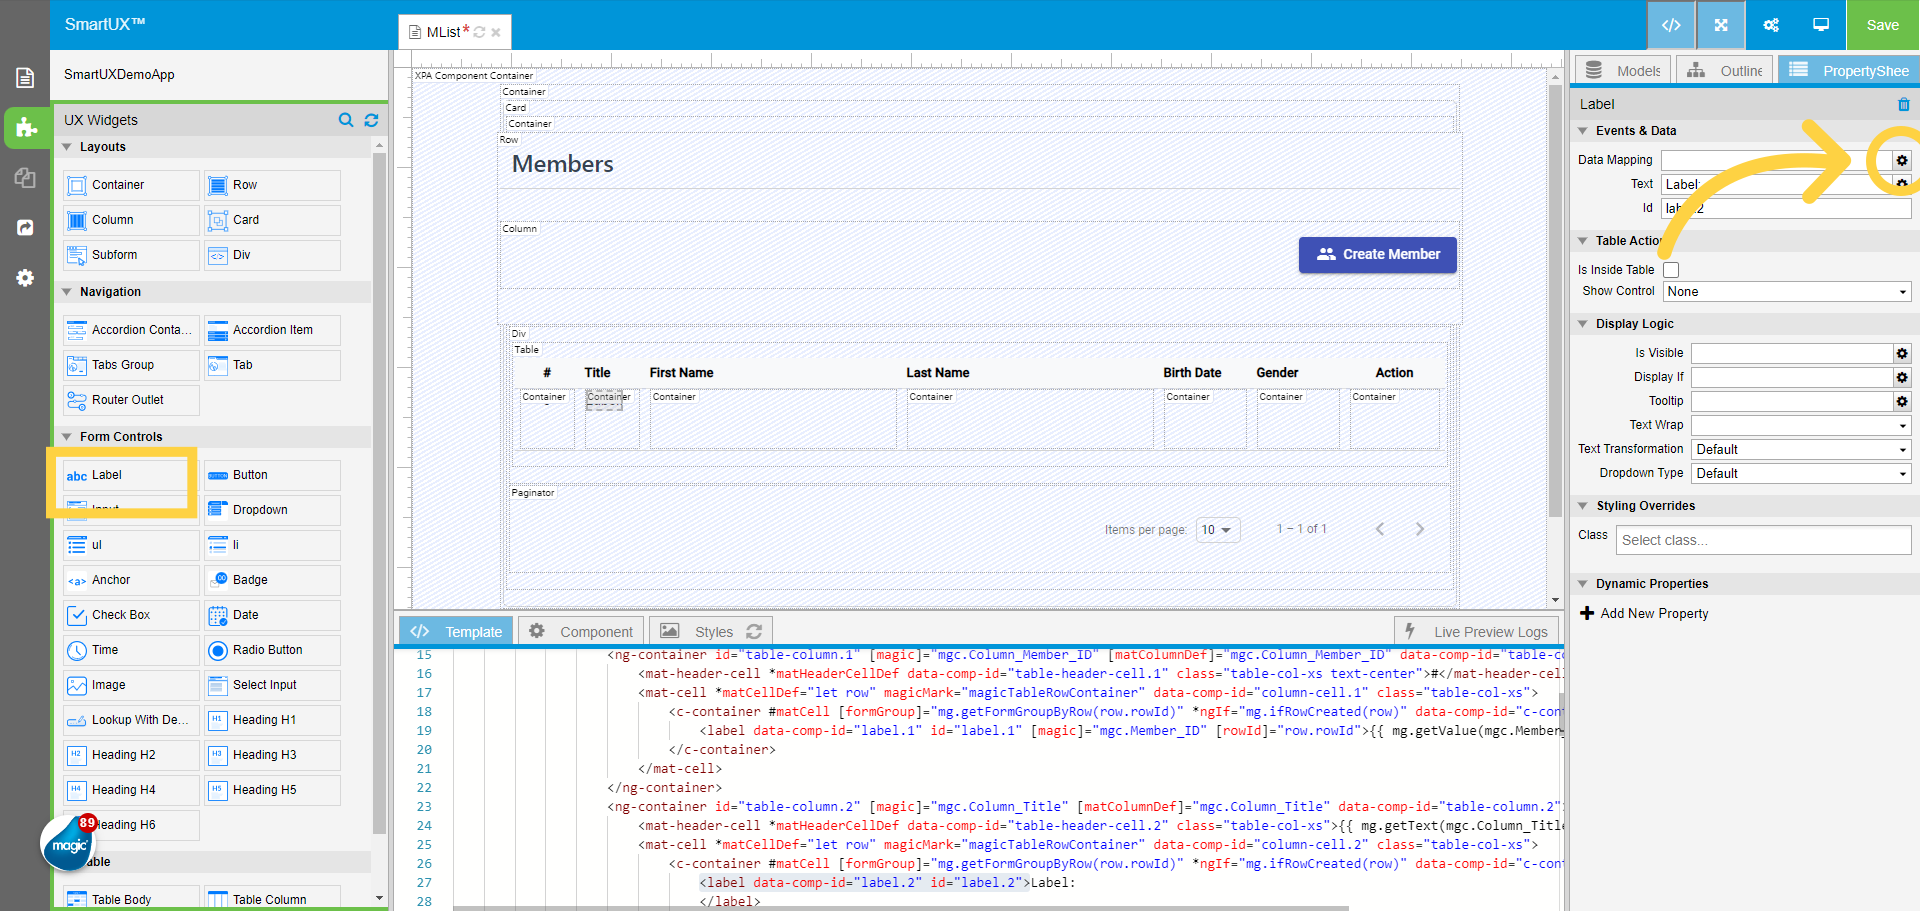Change the Text Transformation dropdown
Screen dimensions: 1920x911
pos(1800,449)
